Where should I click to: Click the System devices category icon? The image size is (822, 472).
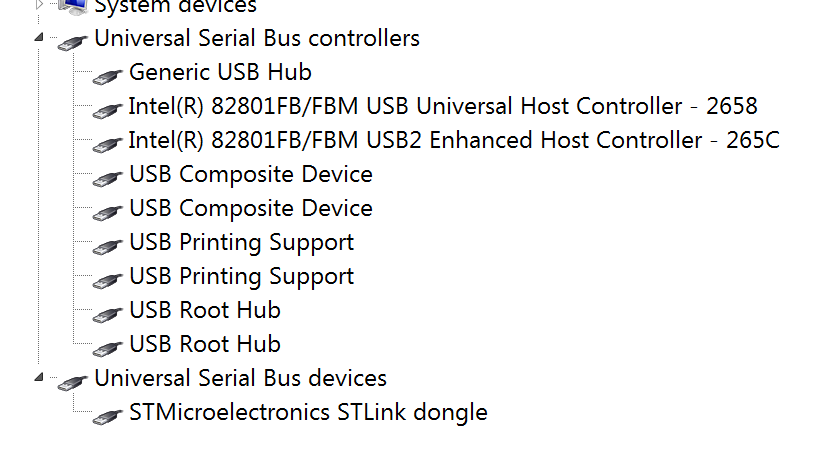coord(72,6)
